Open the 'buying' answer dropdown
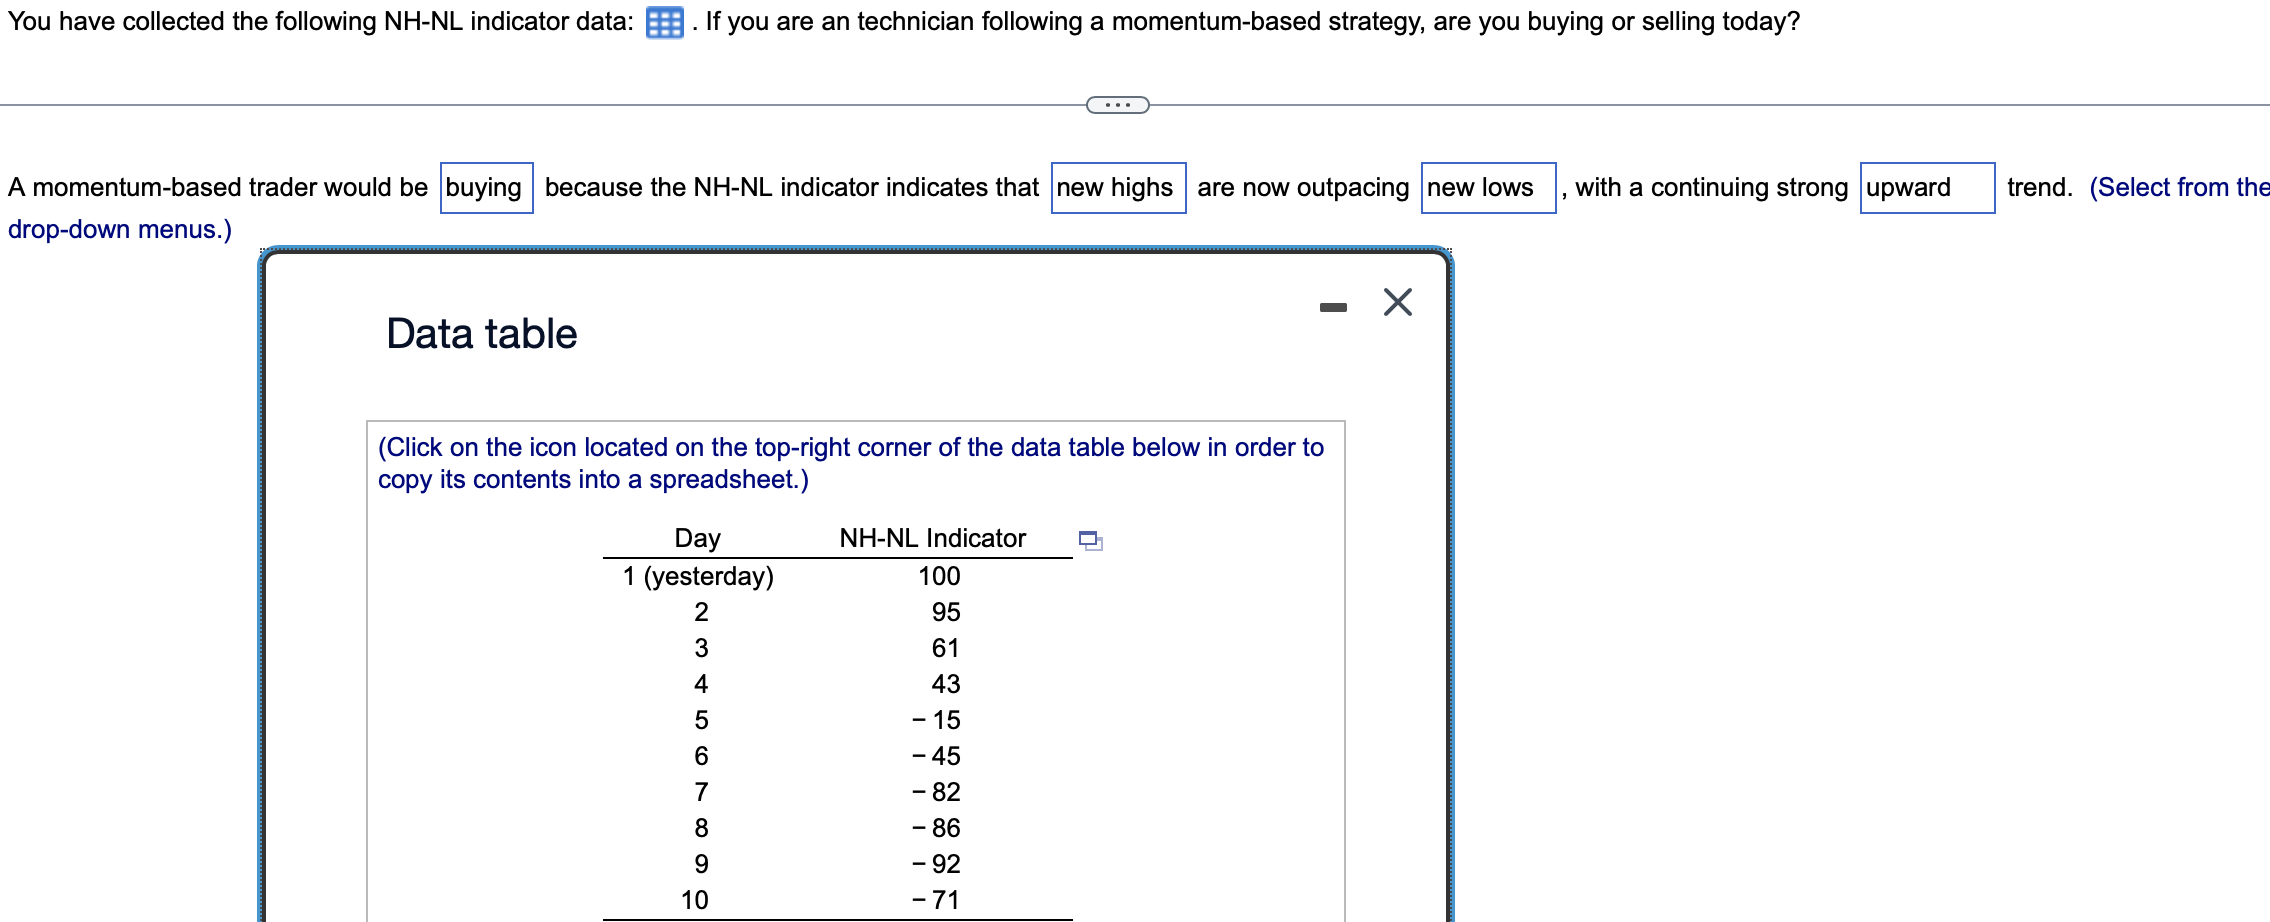The width and height of the screenshot is (2270, 922). (x=485, y=187)
